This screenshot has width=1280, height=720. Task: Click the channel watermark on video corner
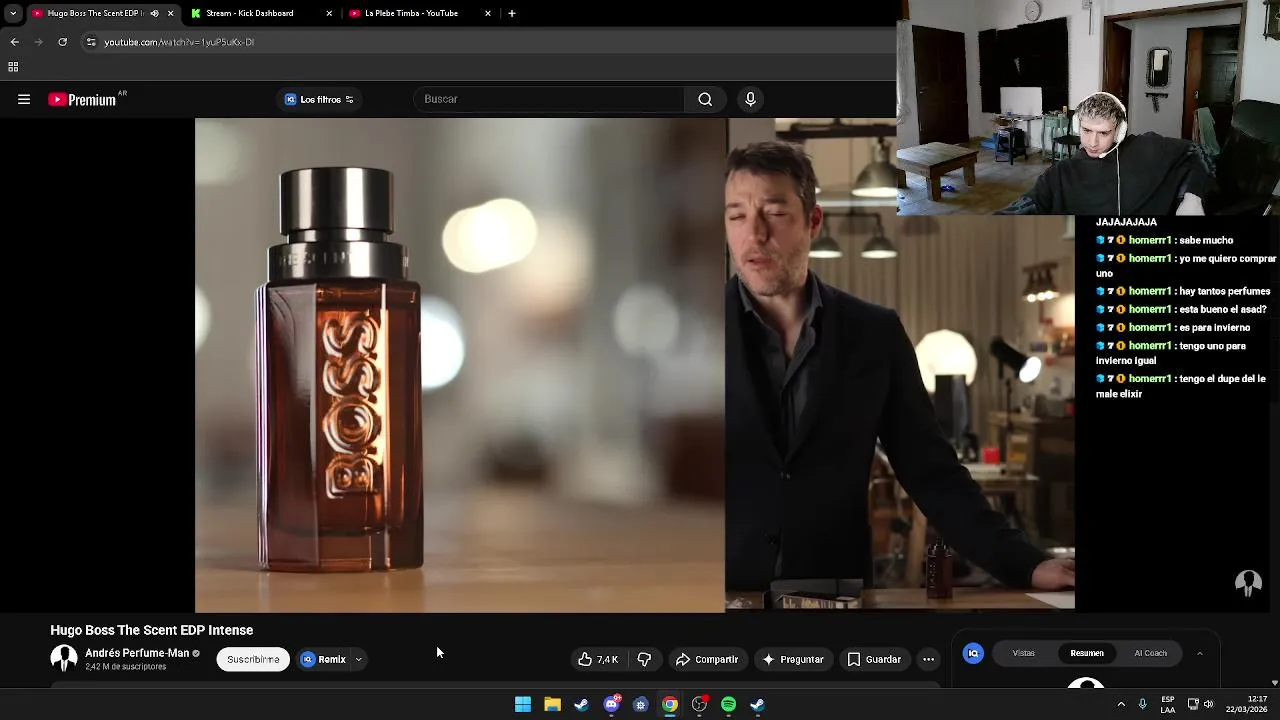1248,583
